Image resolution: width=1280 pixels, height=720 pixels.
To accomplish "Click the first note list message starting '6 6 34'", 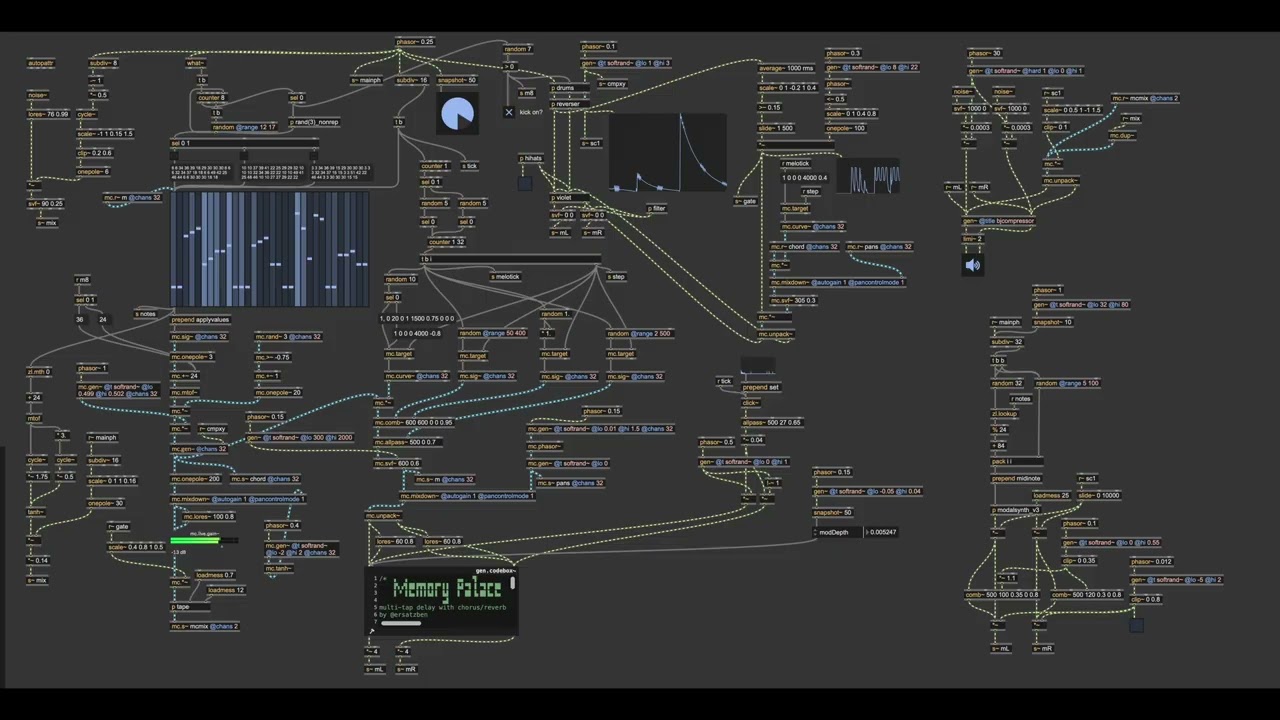I will 203,172.
